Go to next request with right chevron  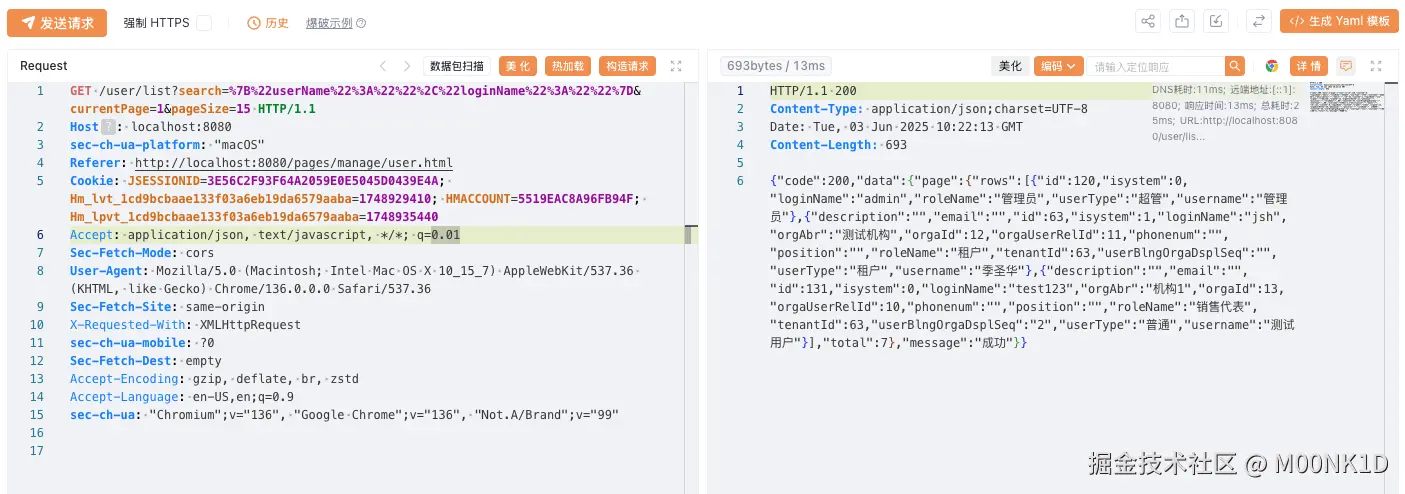click(x=407, y=66)
